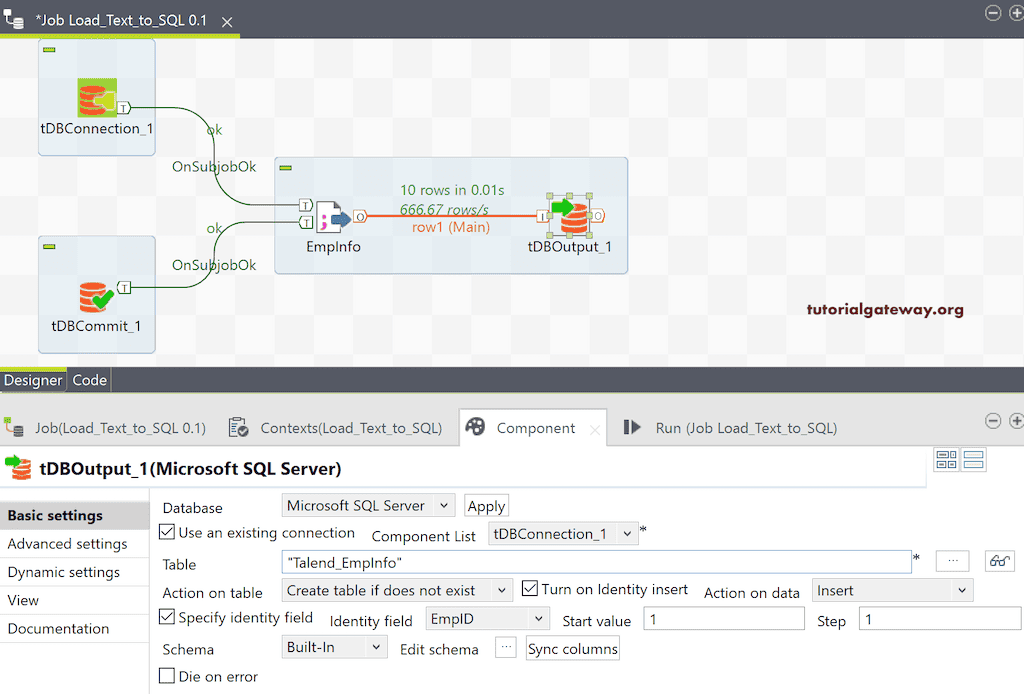Select the tDBConnection_1 component icon

tap(95, 97)
